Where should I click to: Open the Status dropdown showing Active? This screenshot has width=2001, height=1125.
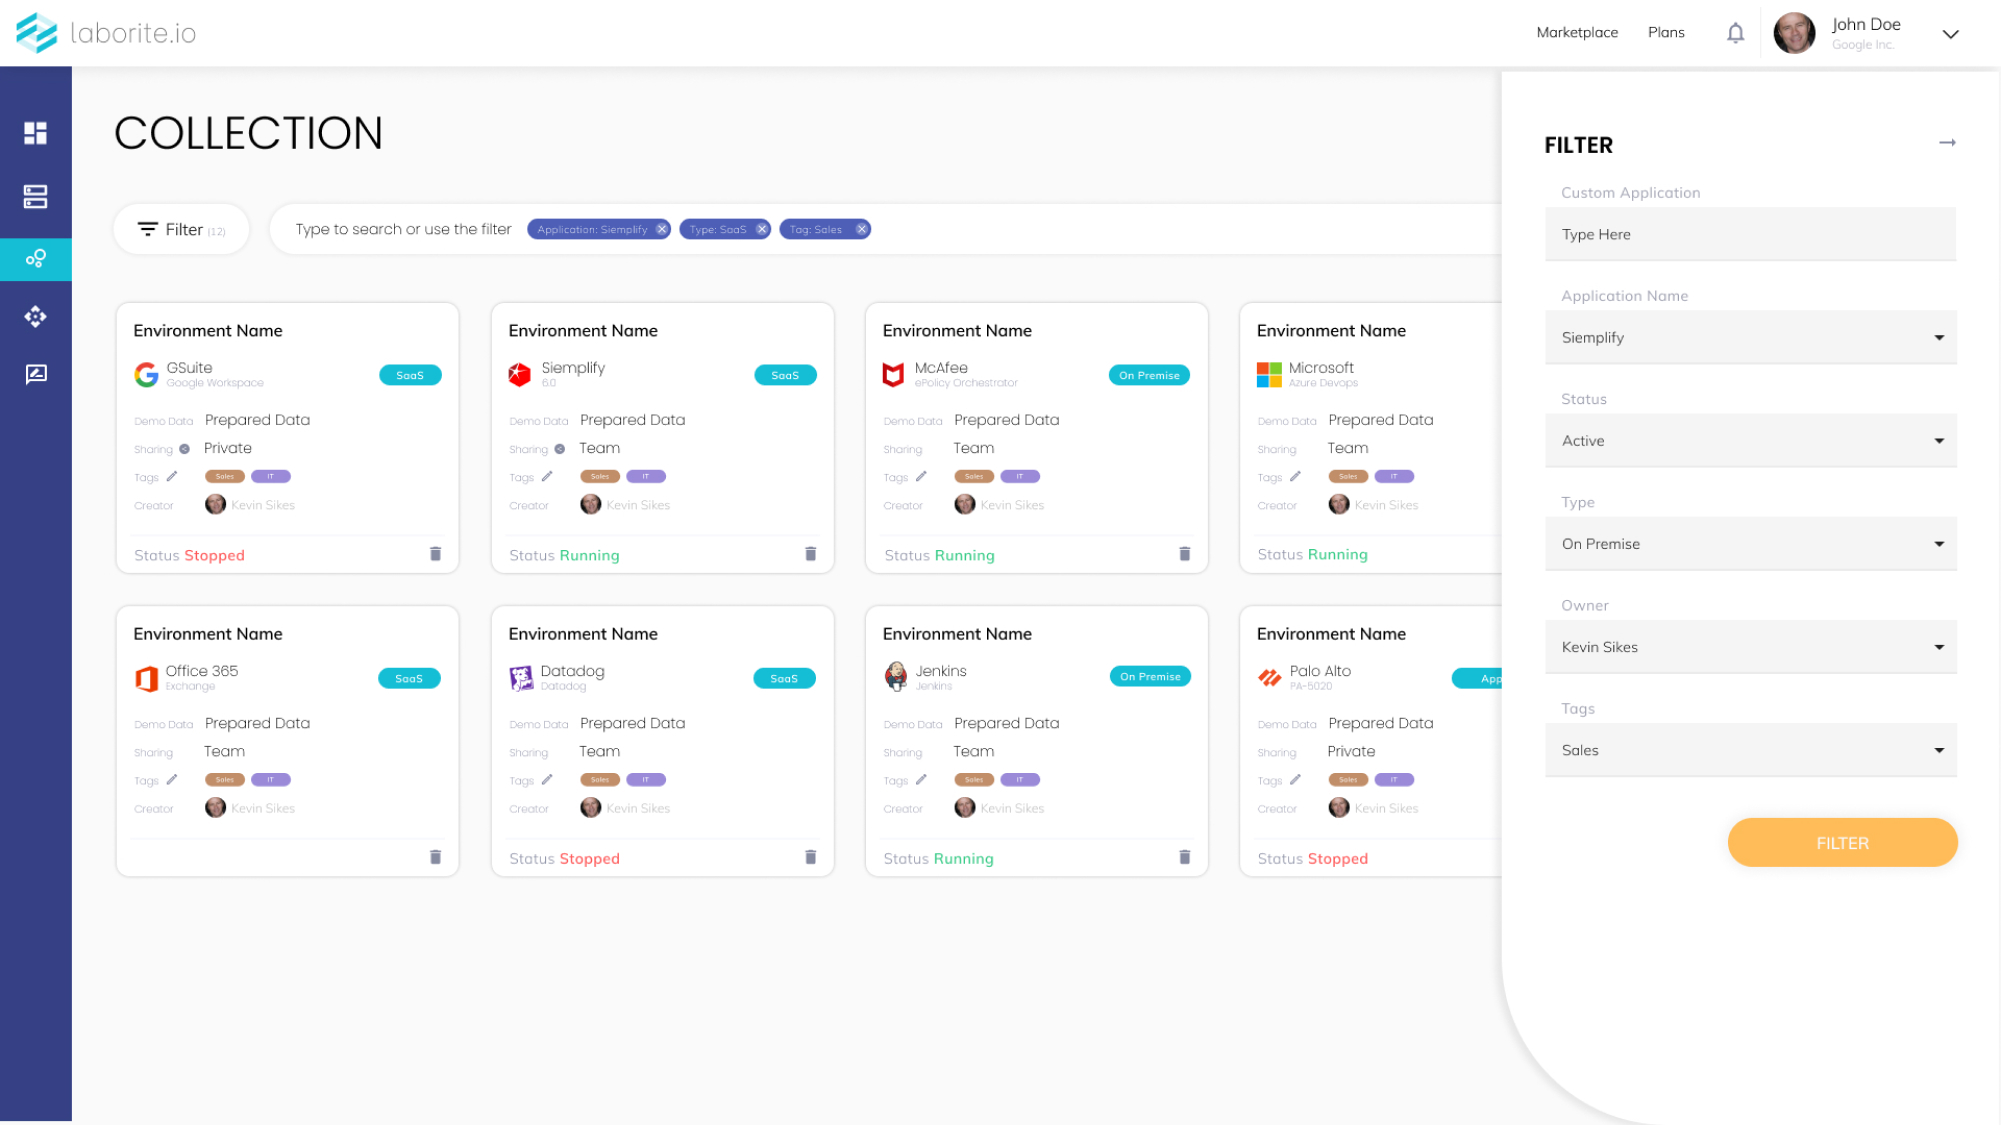tap(1750, 441)
